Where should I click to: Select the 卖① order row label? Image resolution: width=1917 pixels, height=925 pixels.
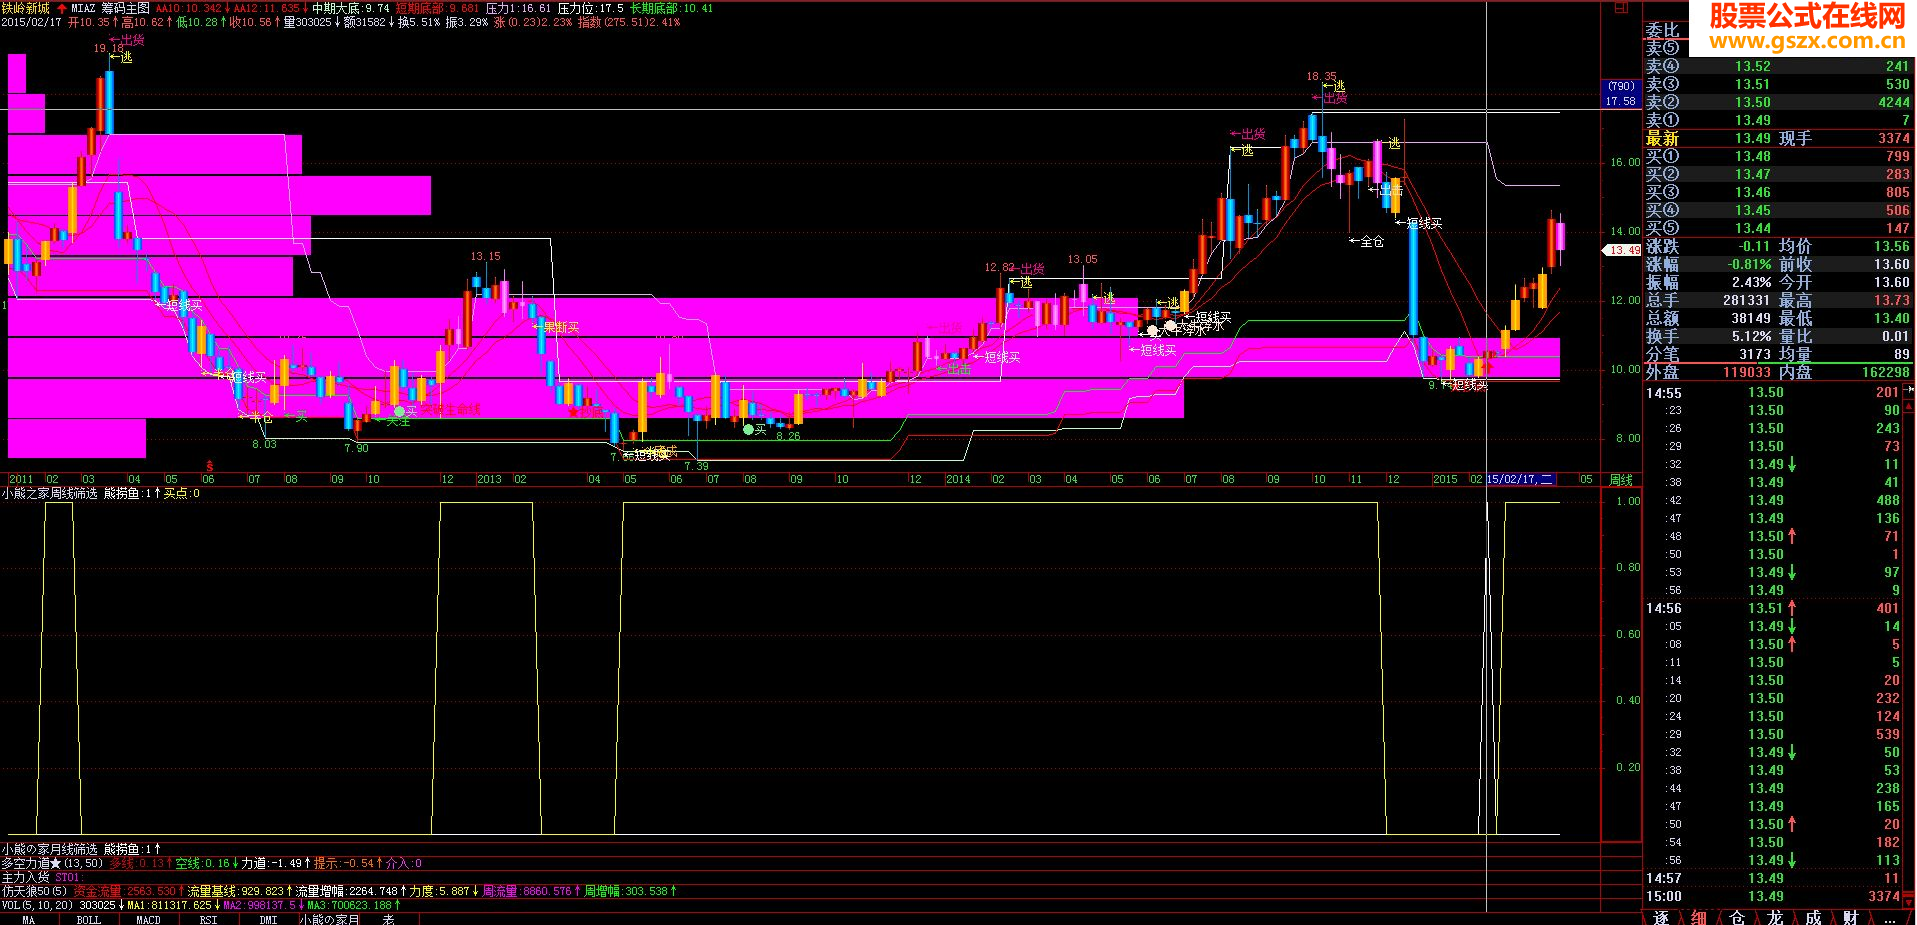click(x=1663, y=120)
